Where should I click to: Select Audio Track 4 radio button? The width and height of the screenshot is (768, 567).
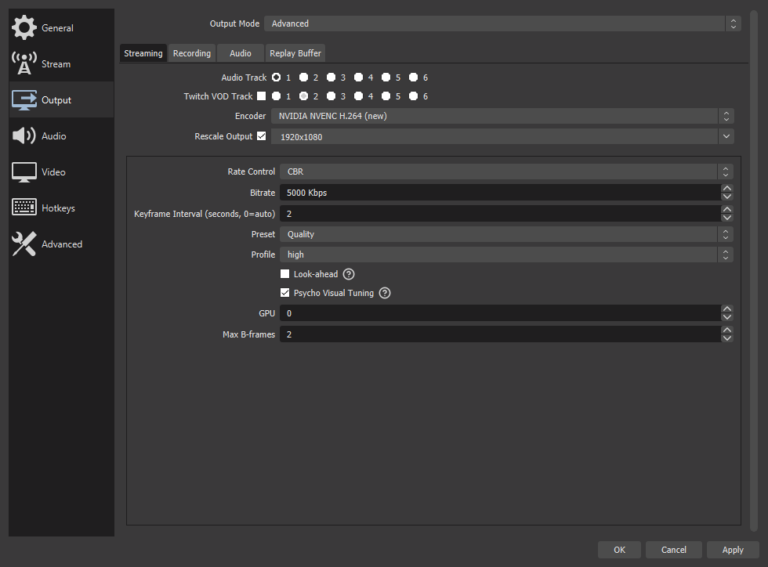tap(359, 77)
